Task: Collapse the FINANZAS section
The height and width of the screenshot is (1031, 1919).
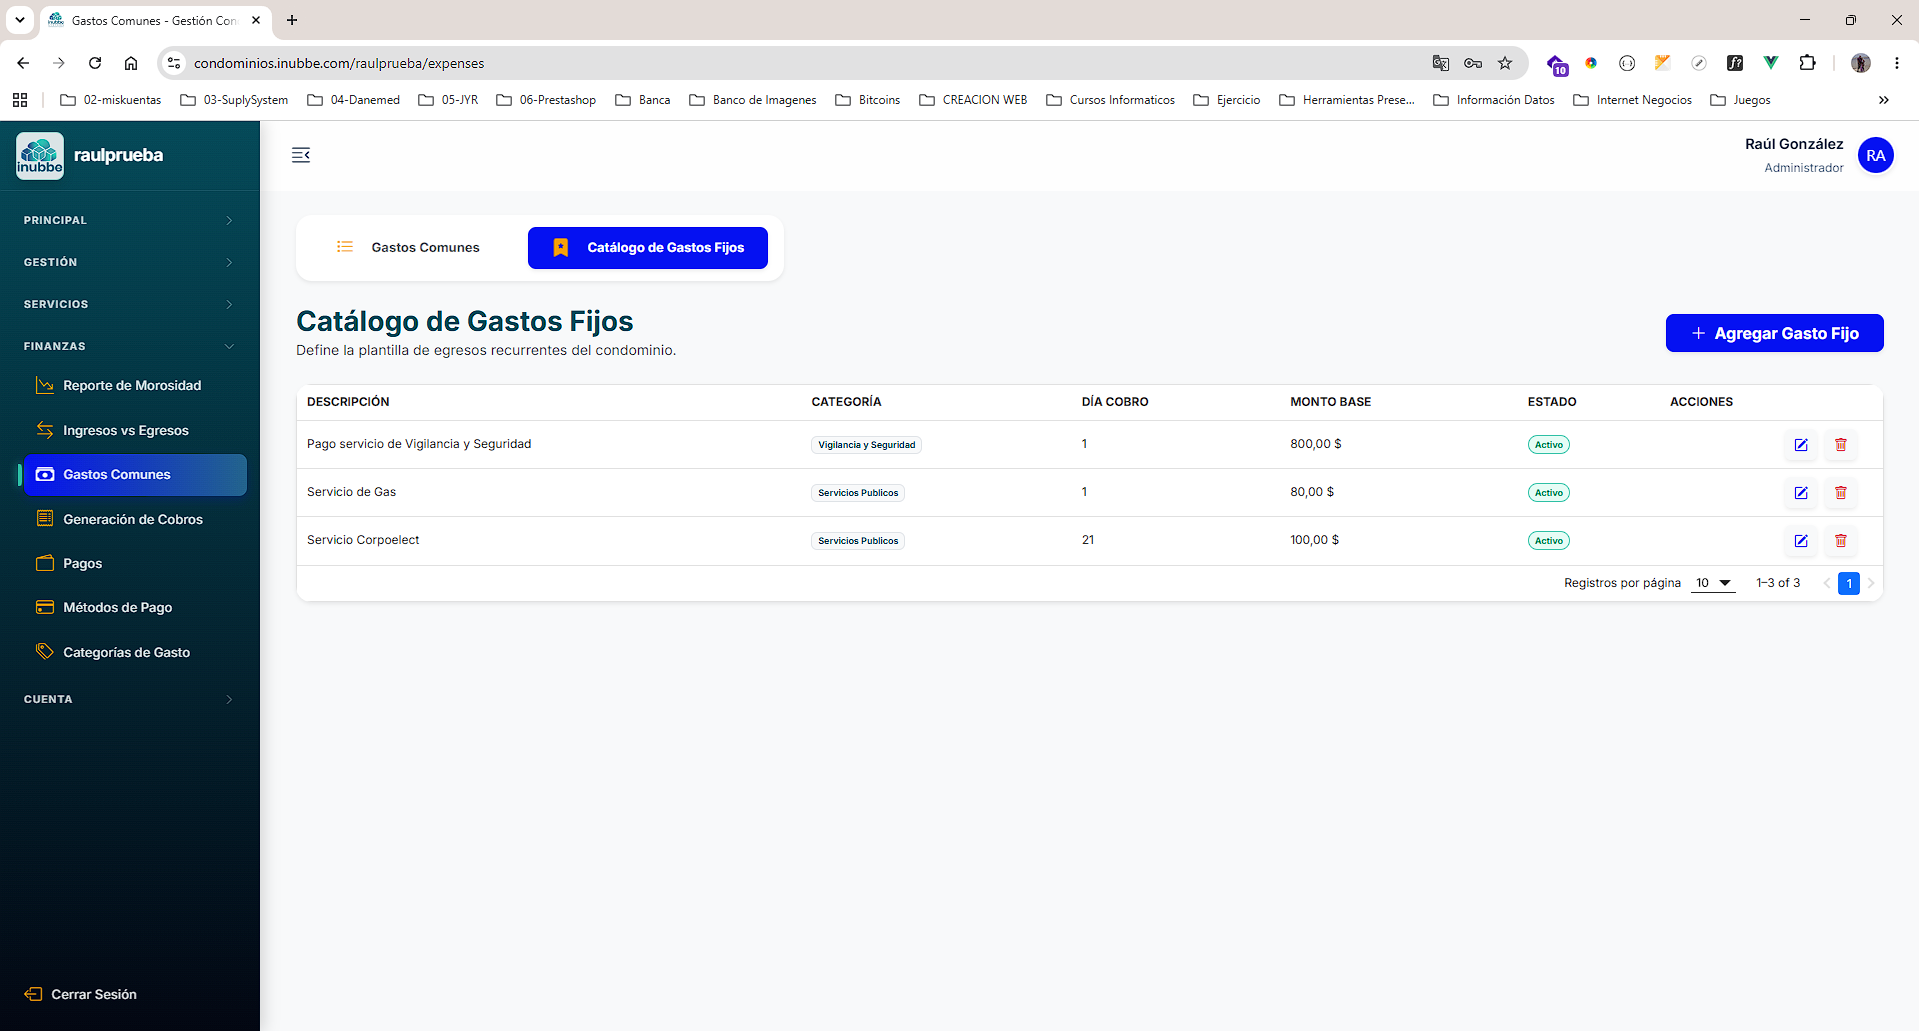Action: tap(130, 346)
